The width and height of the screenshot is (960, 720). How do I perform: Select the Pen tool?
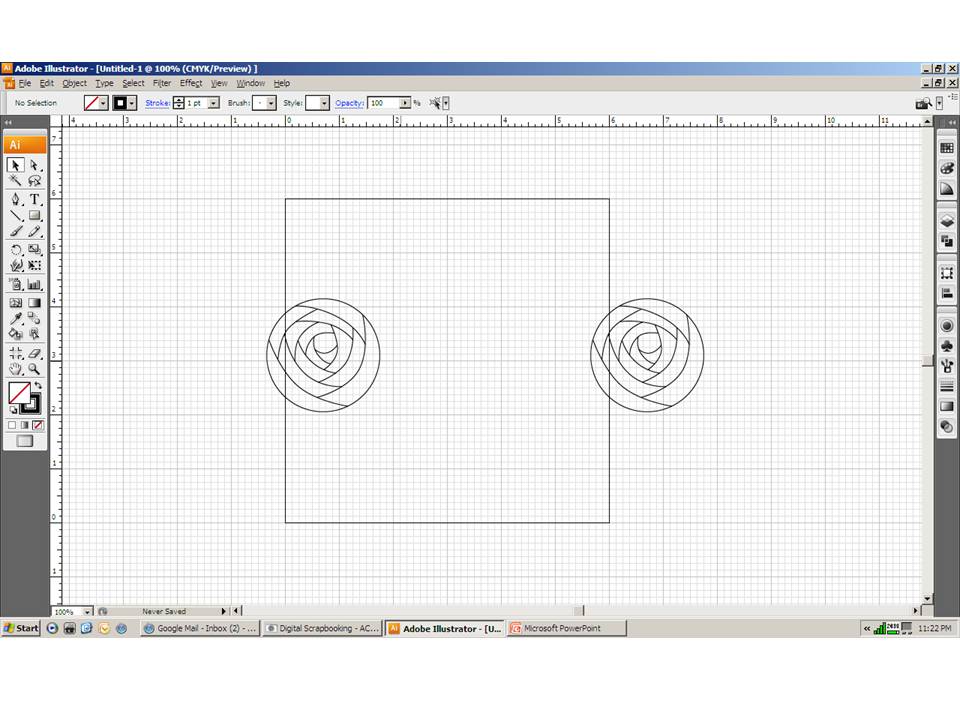tap(15, 199)
